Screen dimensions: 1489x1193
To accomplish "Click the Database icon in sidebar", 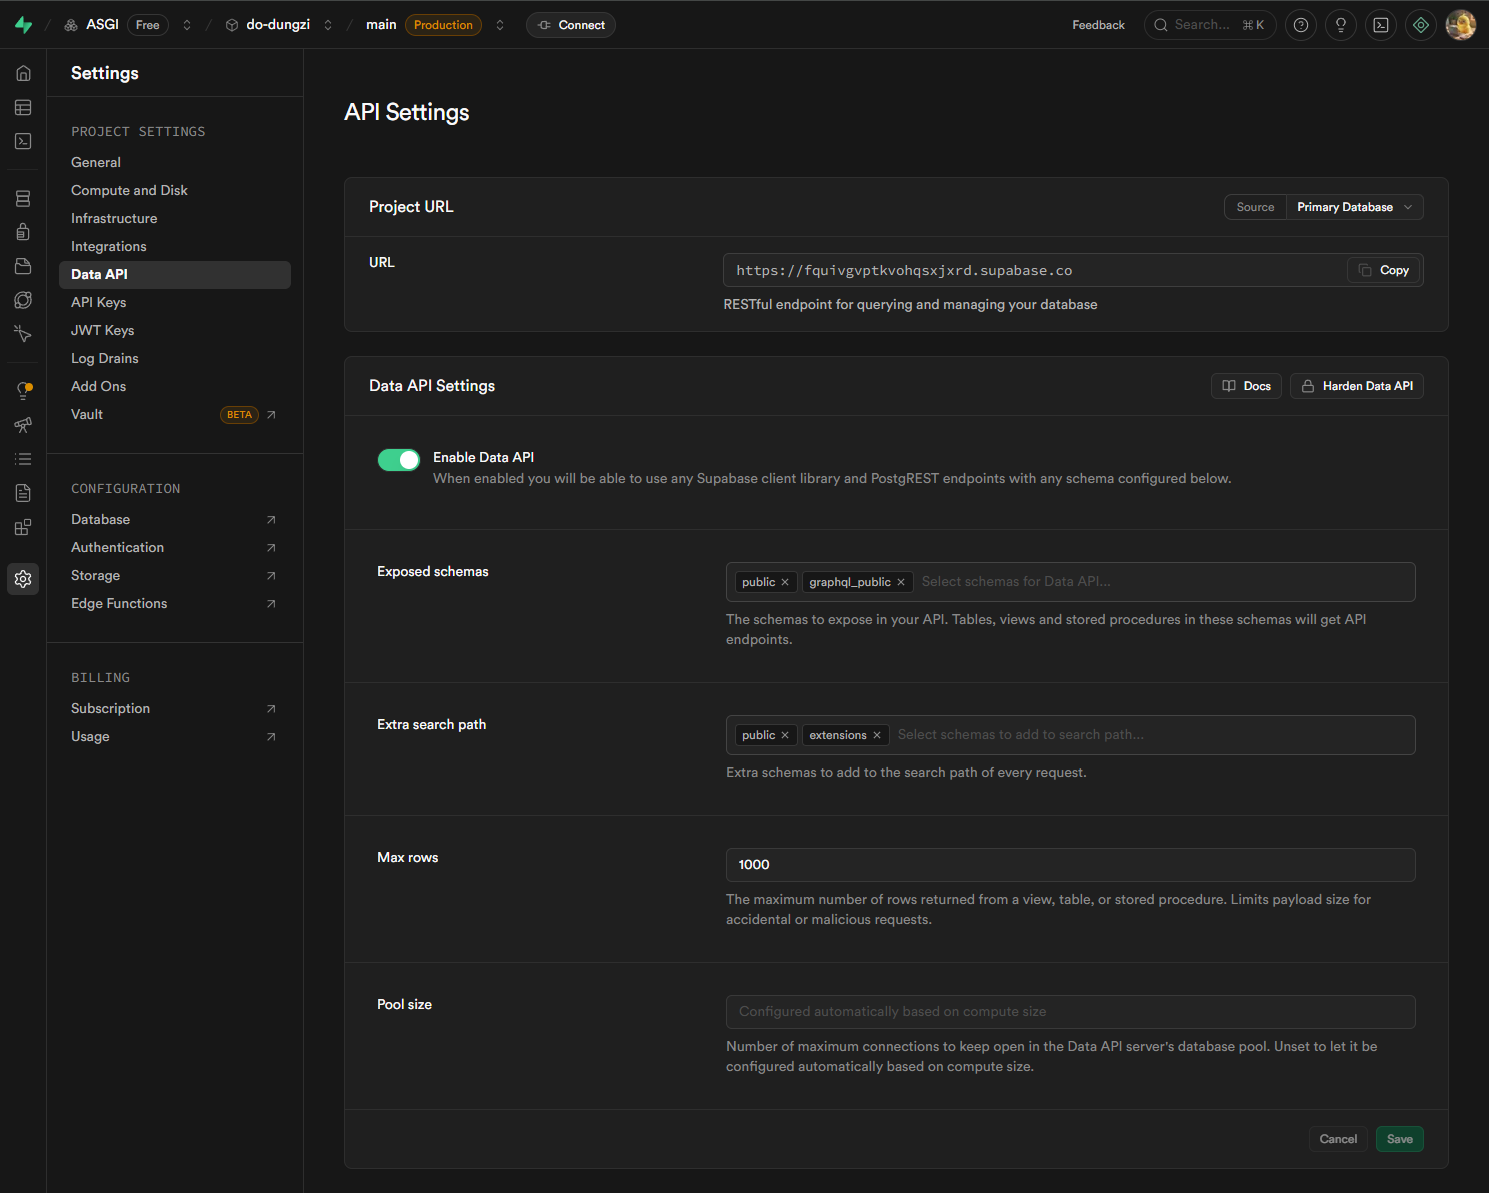I will 23,199.
